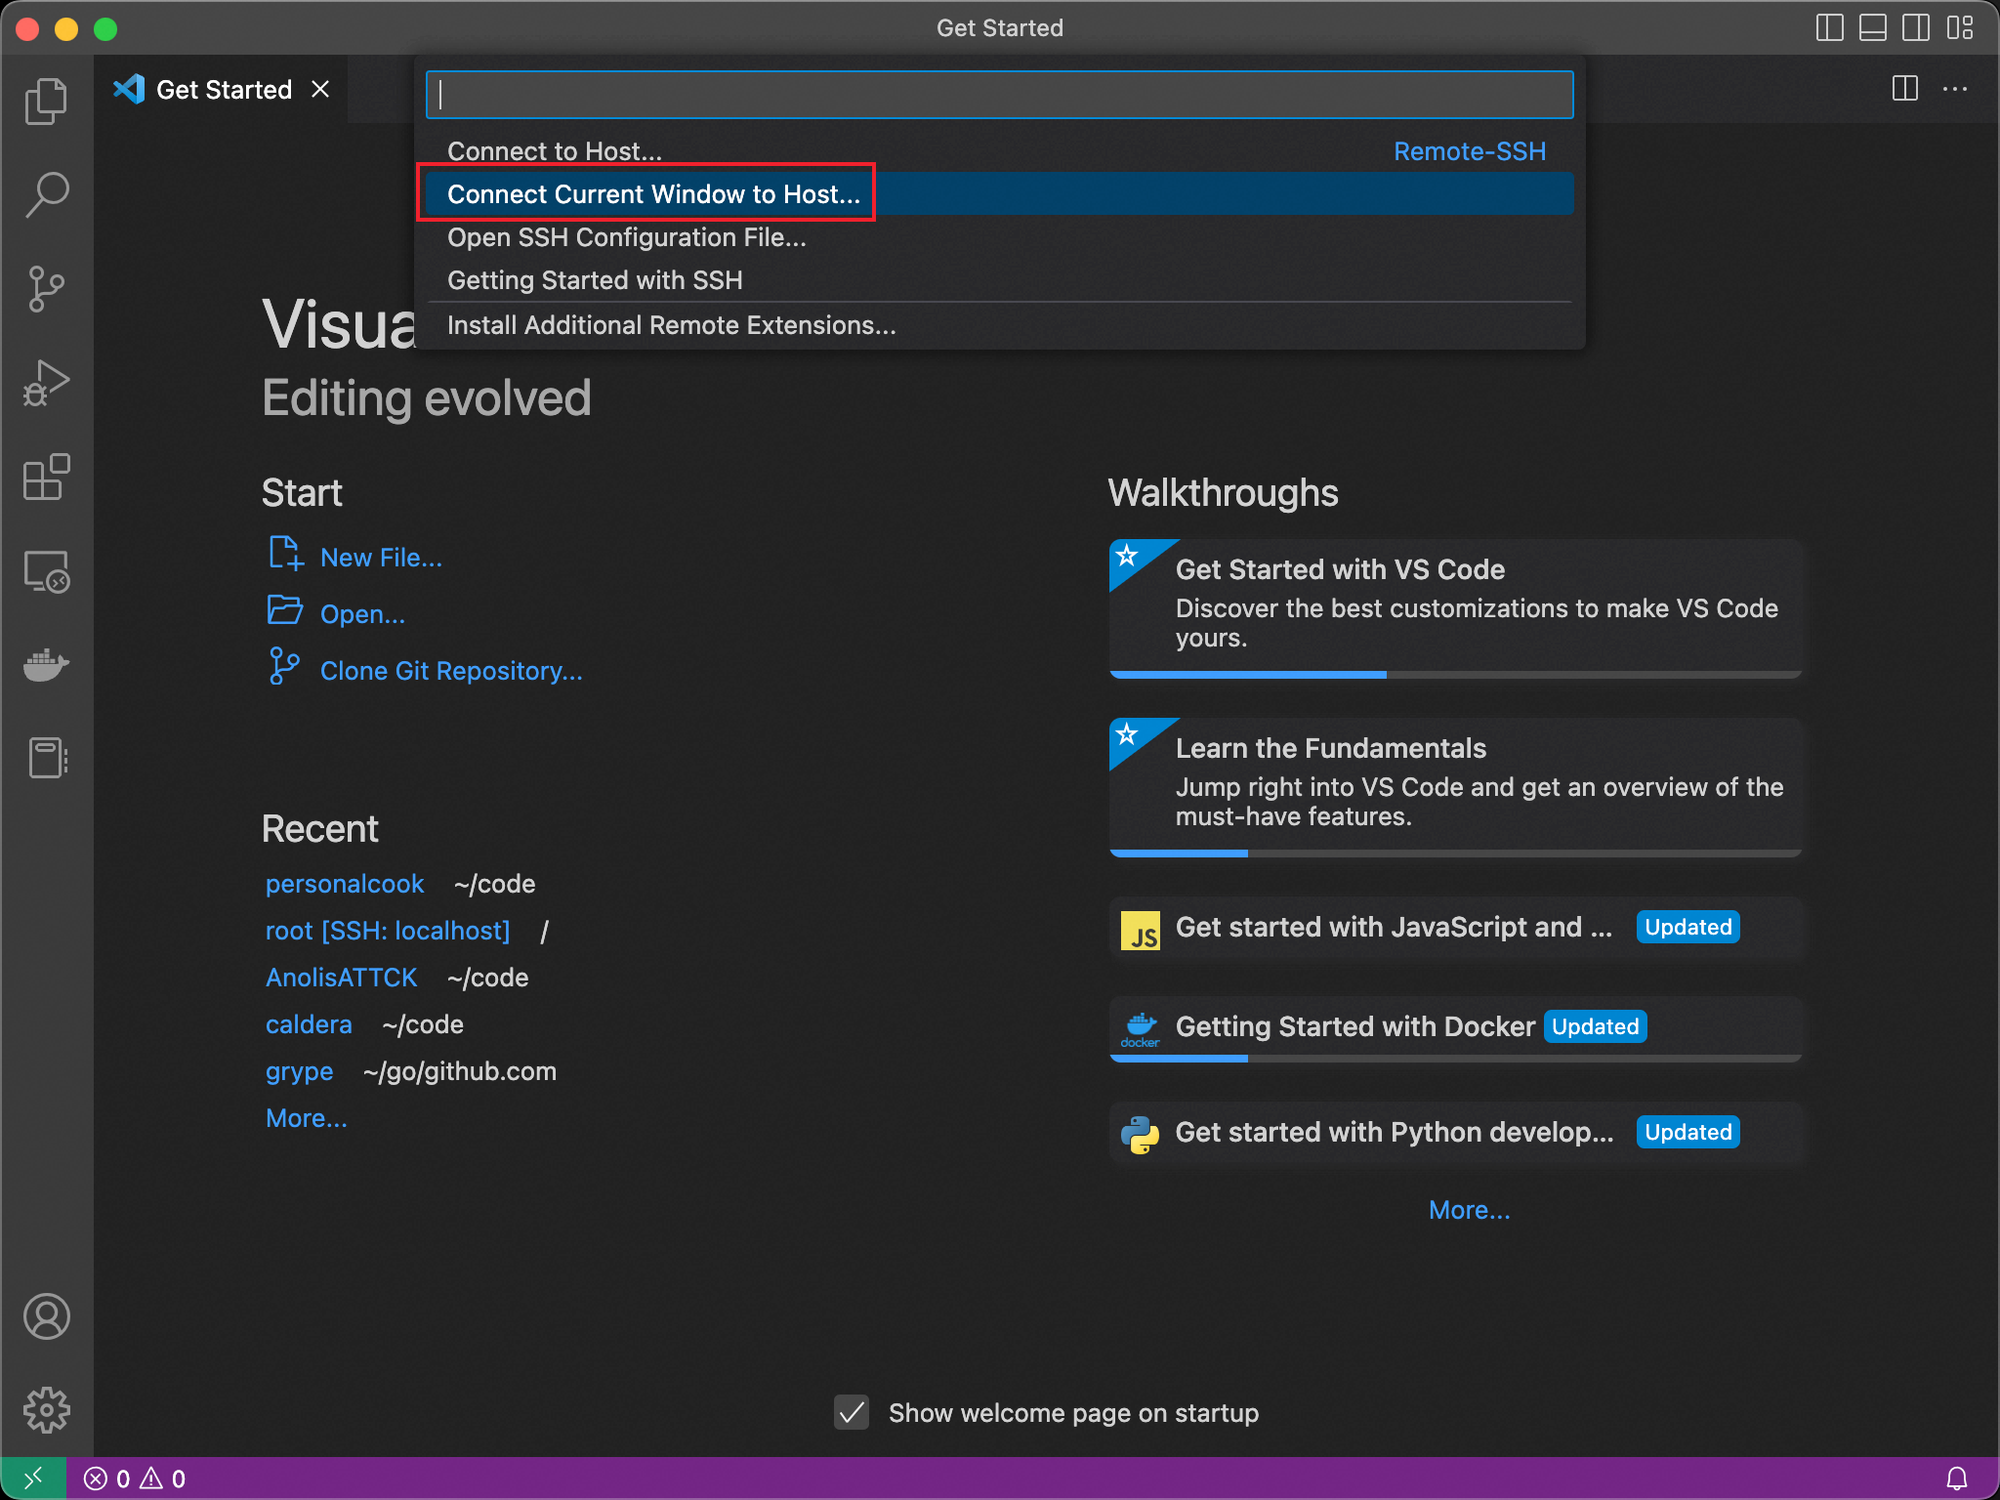Open the Remote Explorer view

click(x=46, y=571)
